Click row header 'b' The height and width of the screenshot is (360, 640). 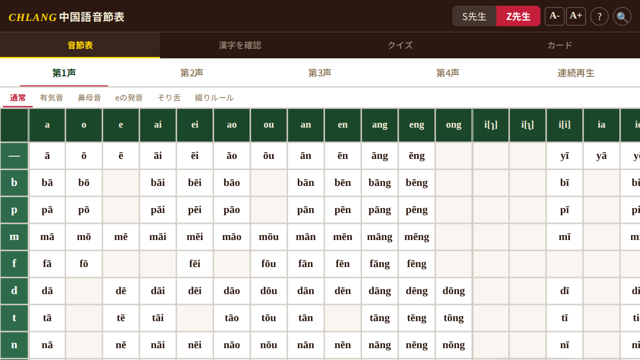pos(14,182)
